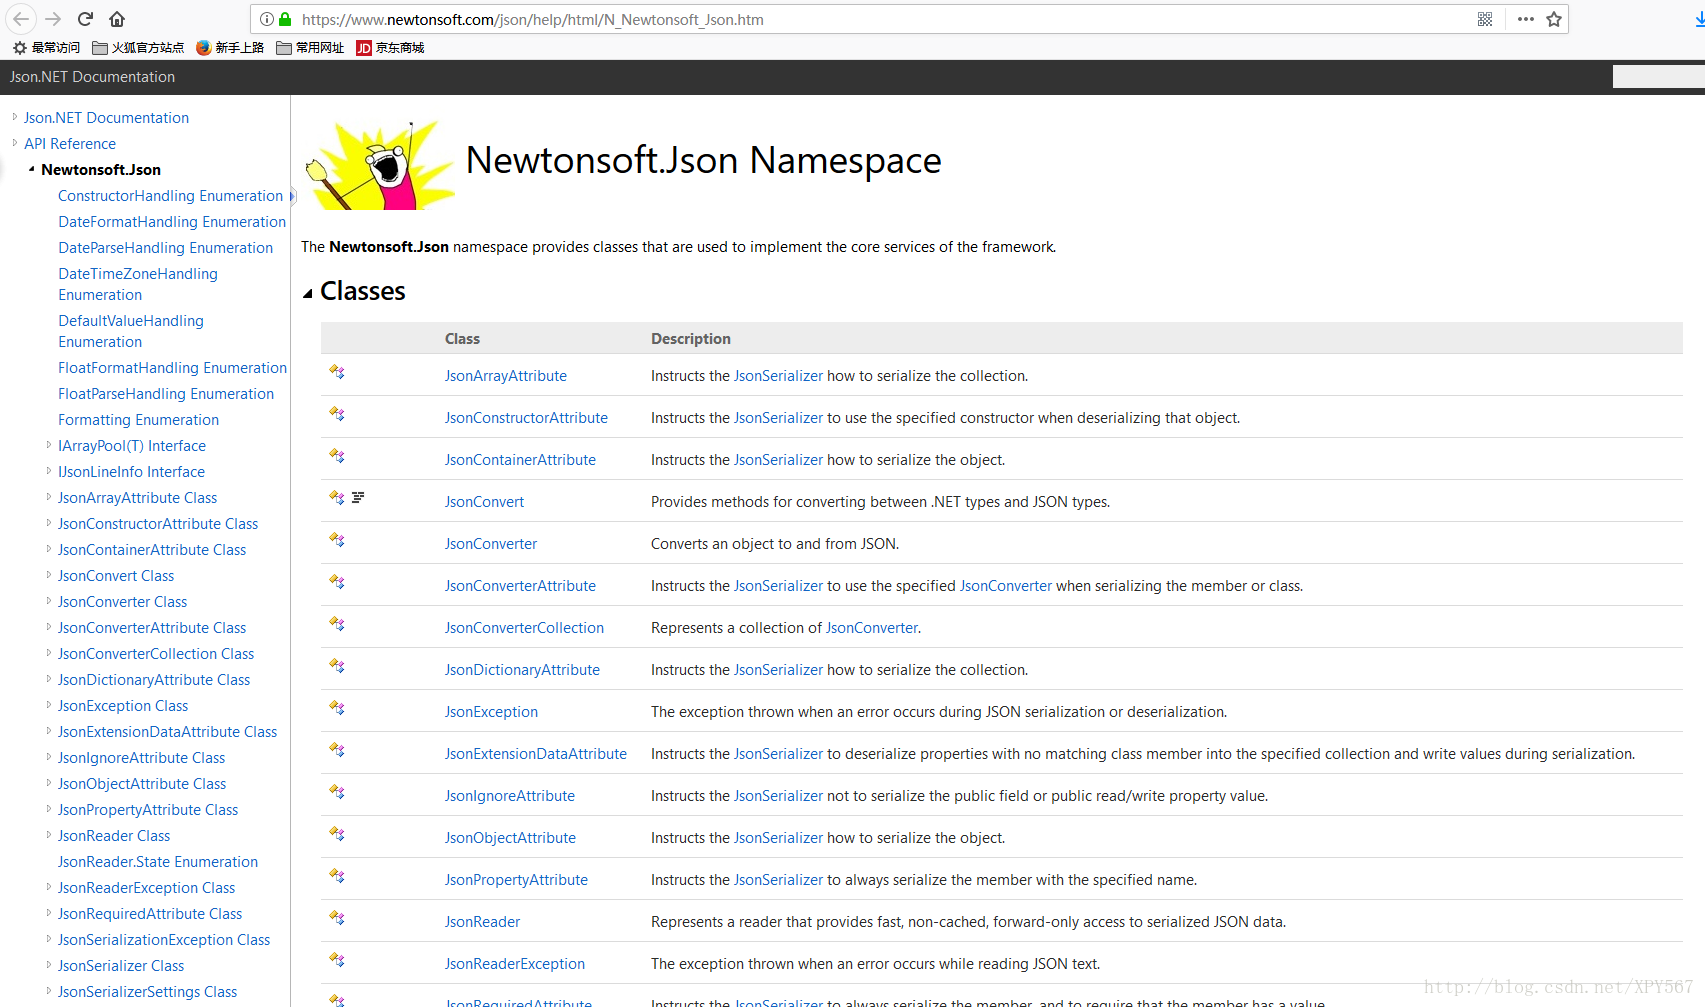1705x1007 pixels.
Task: Click the class icon beside JsonPropertyAttribute
Action: click(337, 876)
